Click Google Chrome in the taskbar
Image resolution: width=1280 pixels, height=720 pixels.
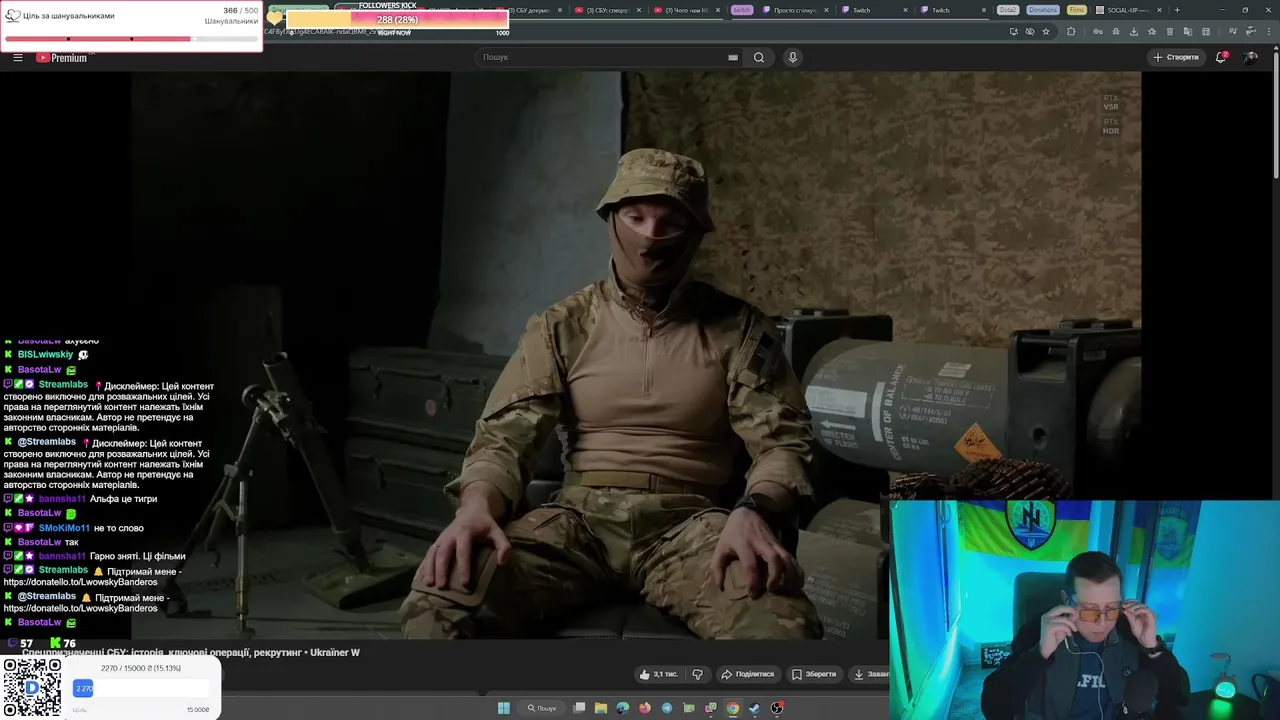click(x=733, y=708)
